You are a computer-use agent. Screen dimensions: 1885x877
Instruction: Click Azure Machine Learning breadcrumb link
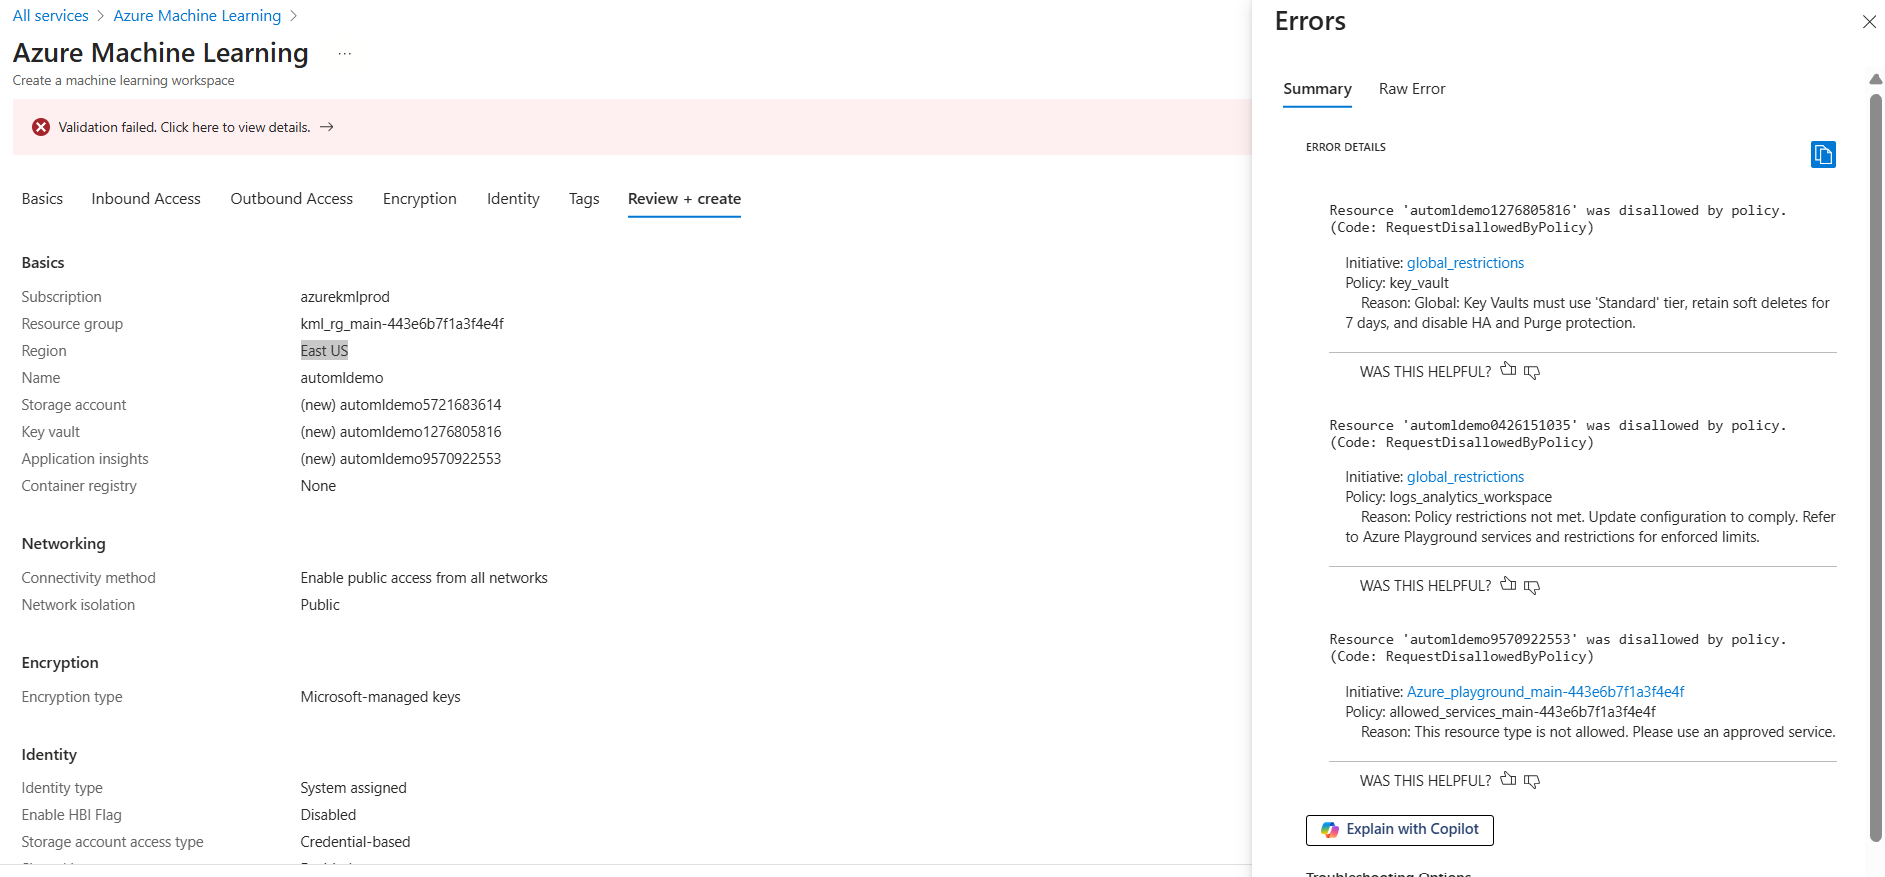[x=197, y=16]
